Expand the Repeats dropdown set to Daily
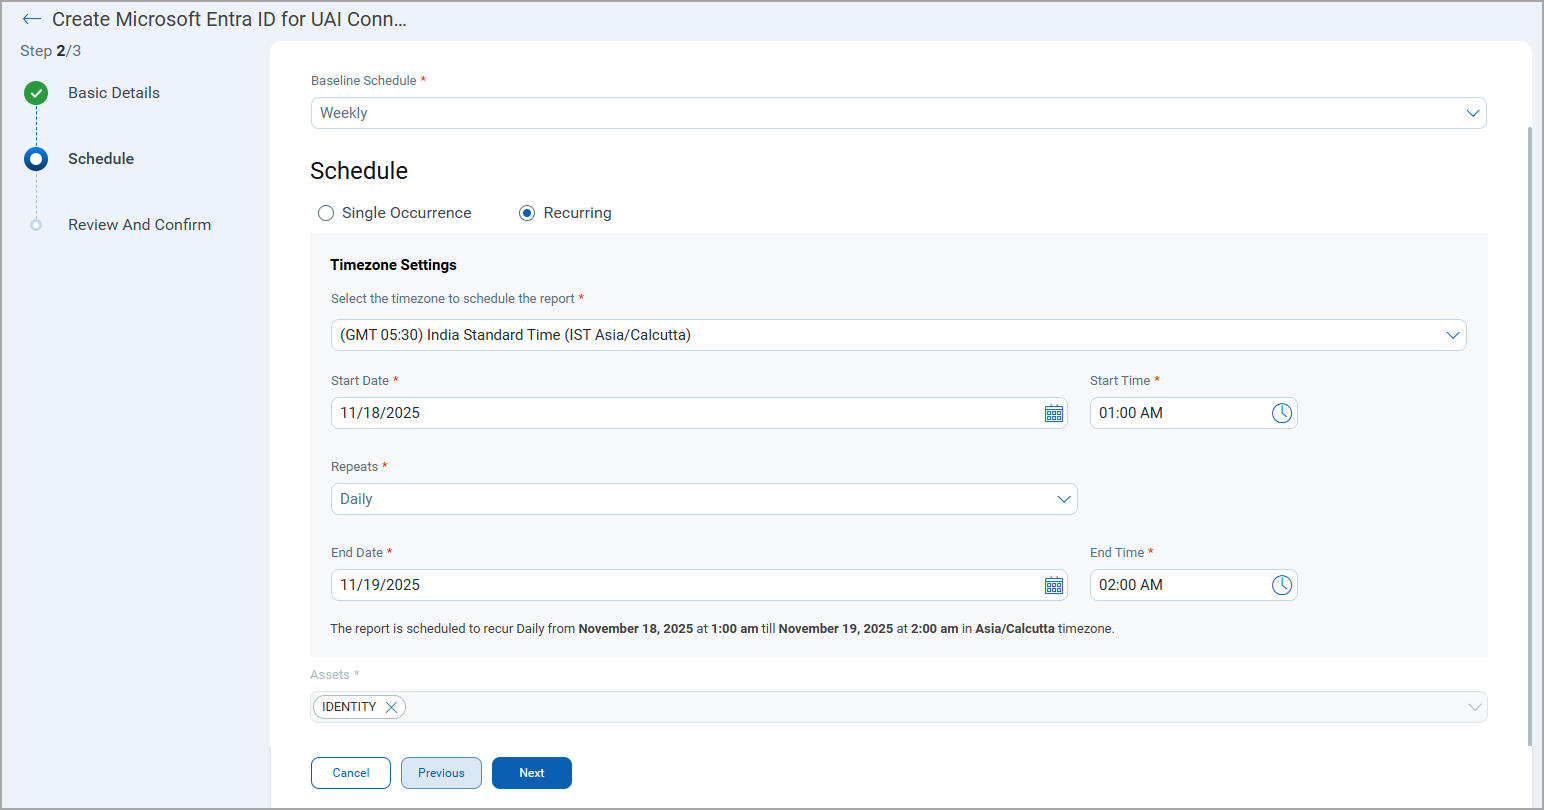The image size is (1544, 810). [1064, 499]
